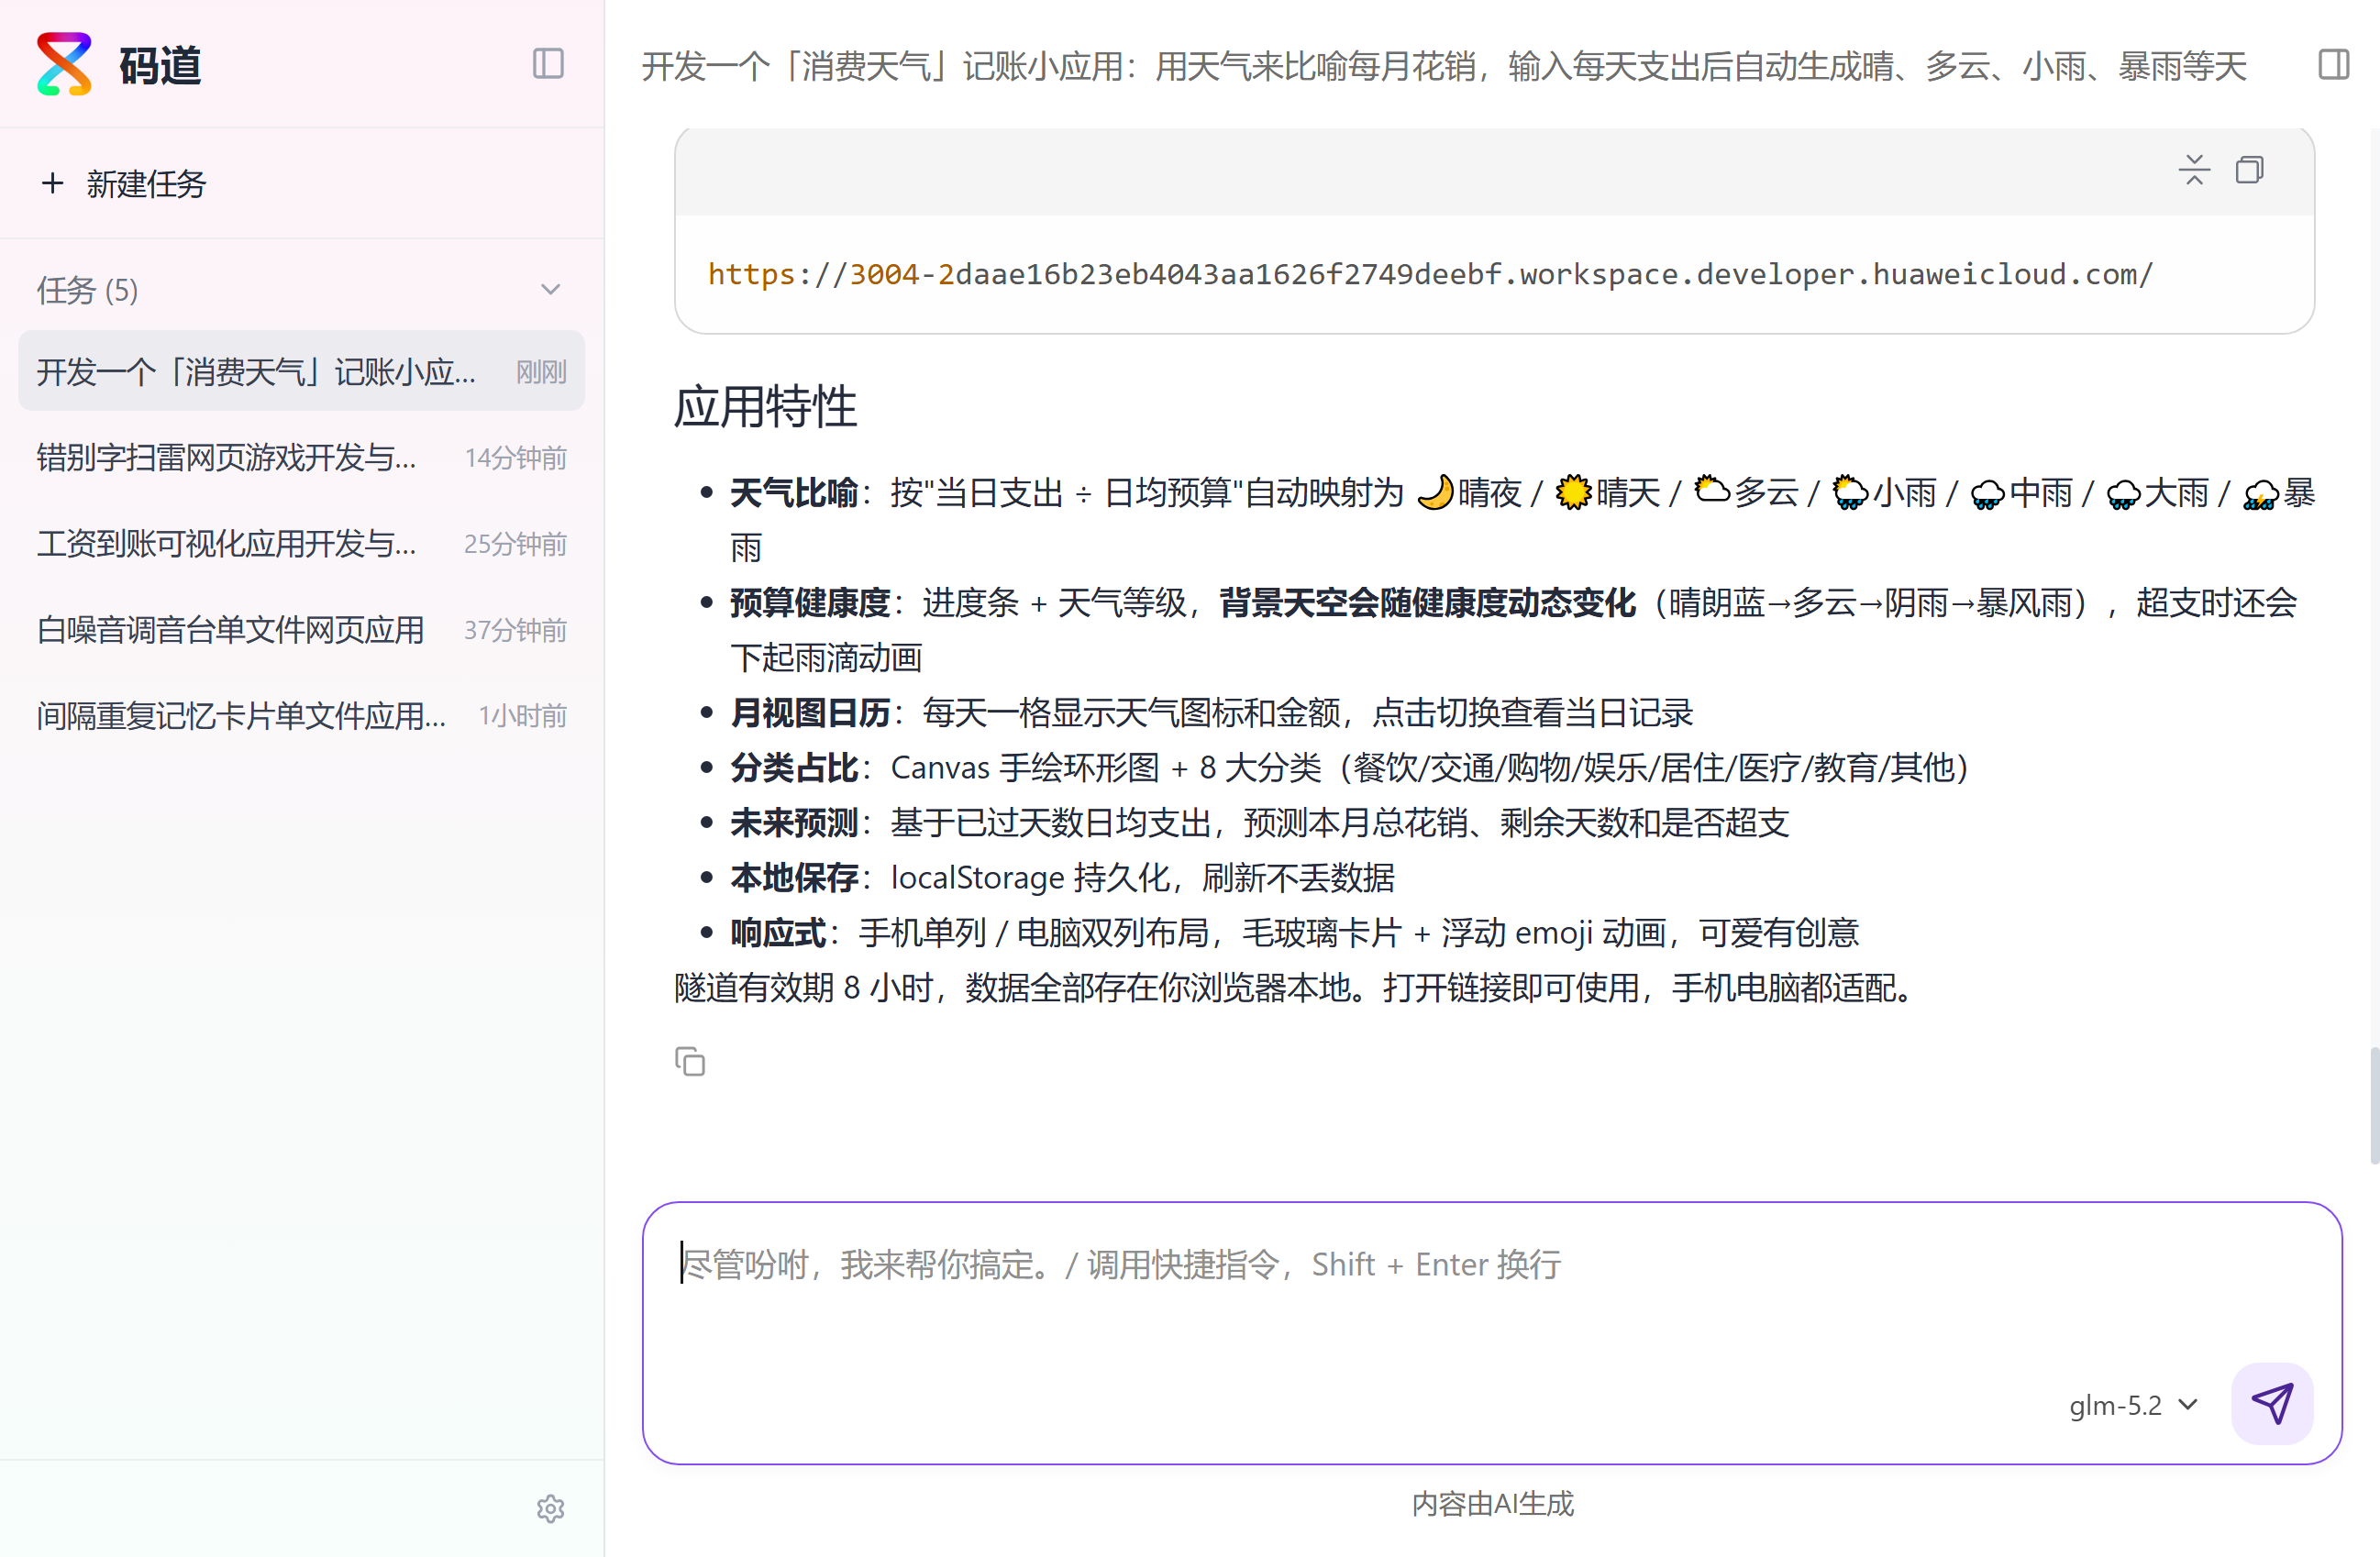Click the 刚刚 timestamp
The height and width of the screenshot is (1557, 2380).
point(541,372)
